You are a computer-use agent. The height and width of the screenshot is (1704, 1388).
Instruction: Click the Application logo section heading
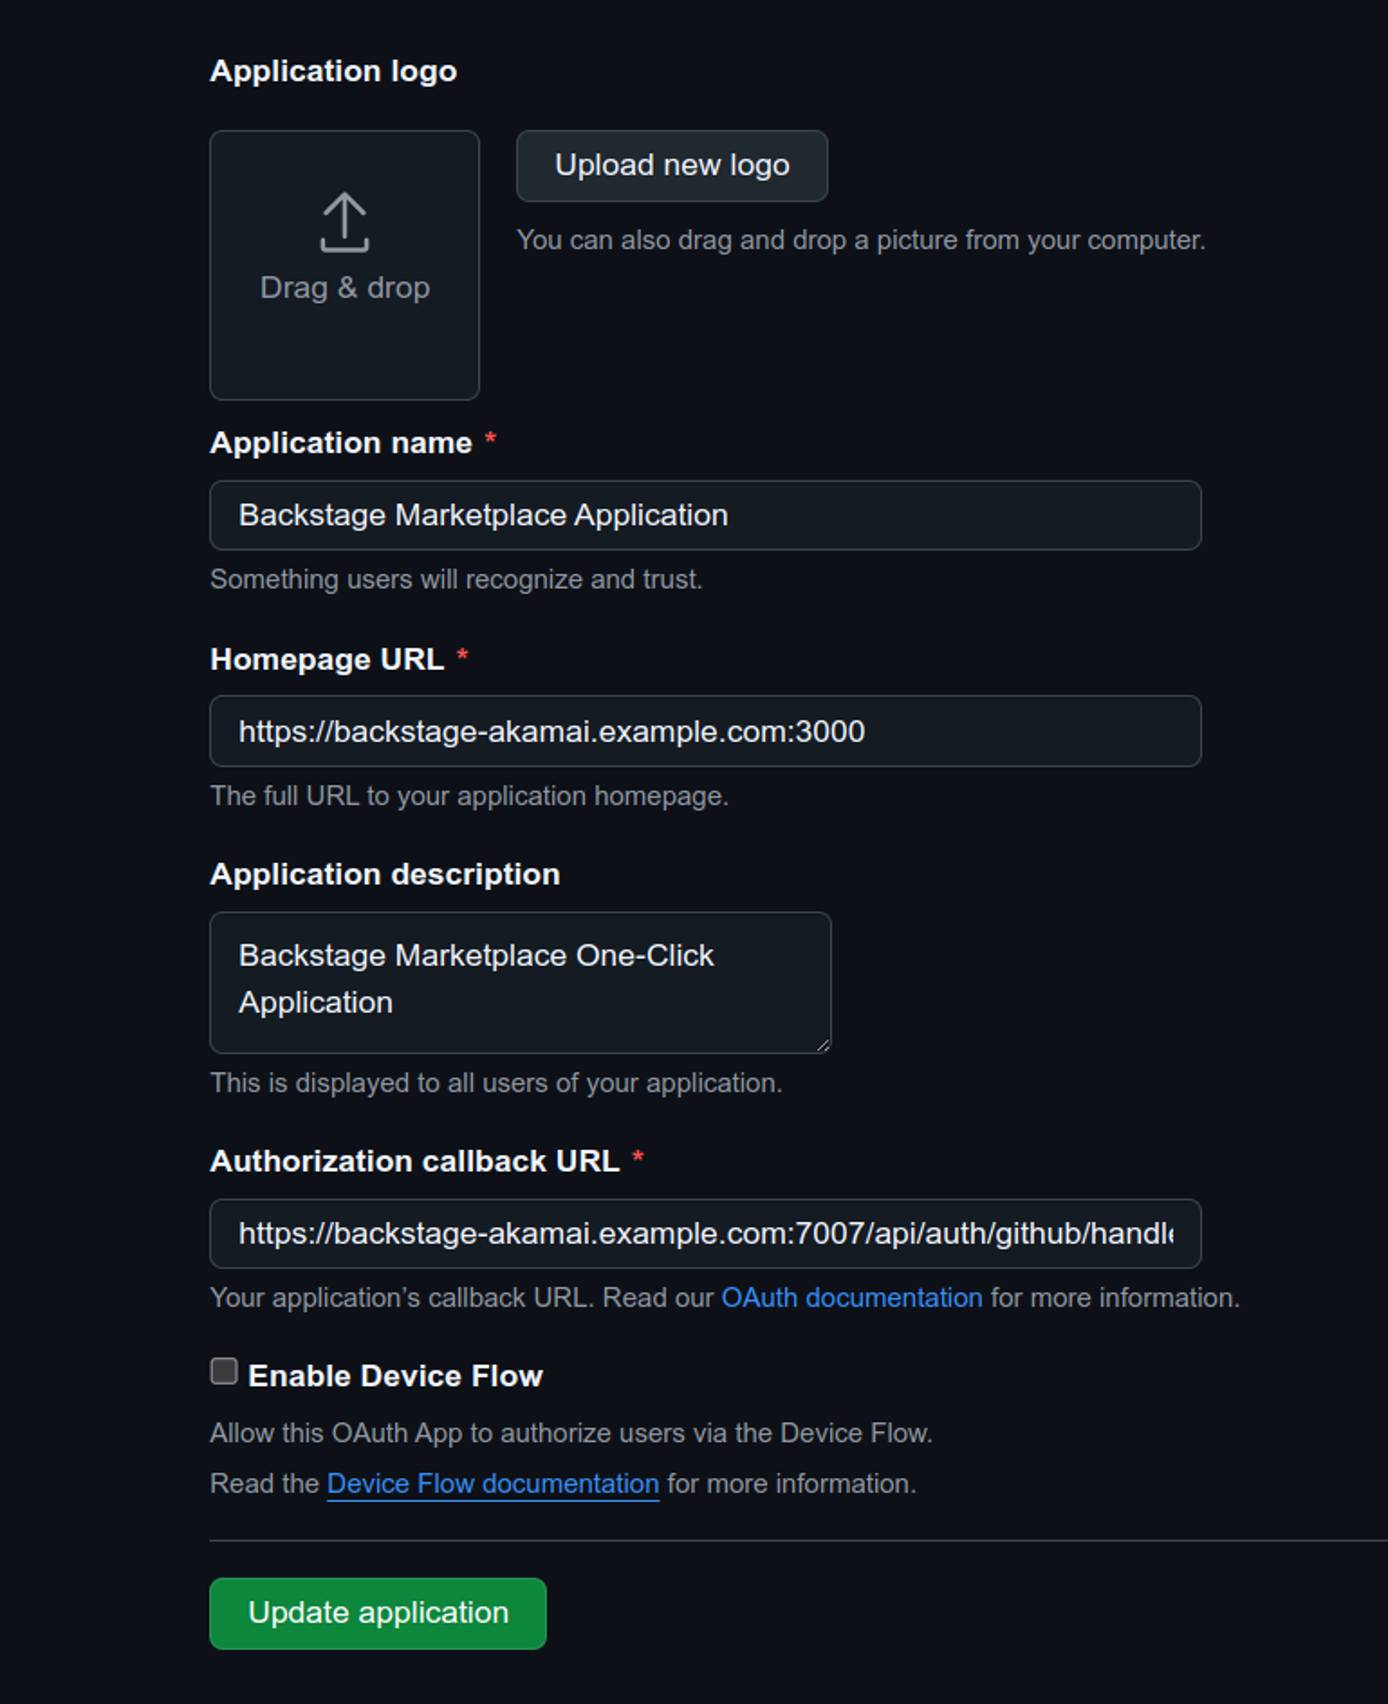click(333, 70)
